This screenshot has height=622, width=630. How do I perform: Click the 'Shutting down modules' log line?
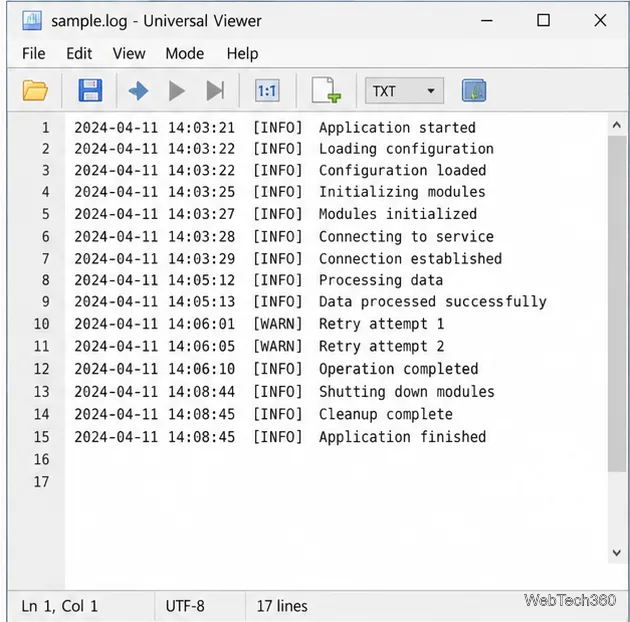pyautogui.click(x=284, y=391)
